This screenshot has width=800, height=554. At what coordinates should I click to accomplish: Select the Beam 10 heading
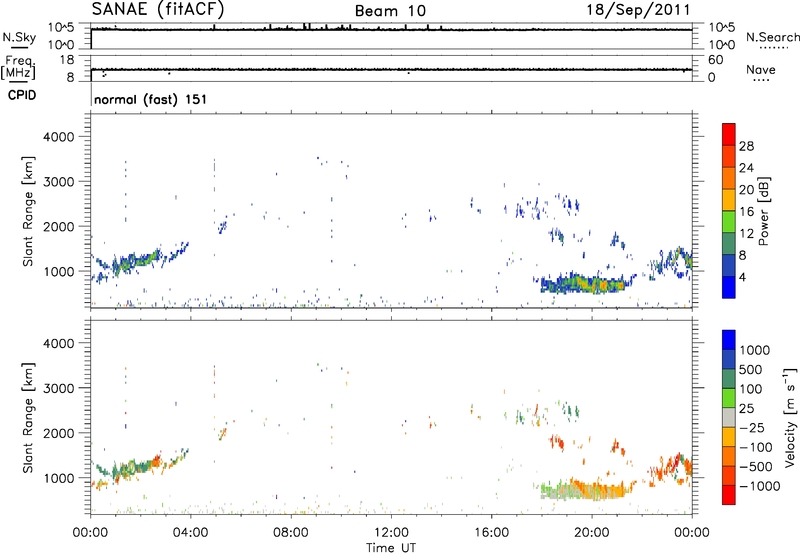click(390, 11)
